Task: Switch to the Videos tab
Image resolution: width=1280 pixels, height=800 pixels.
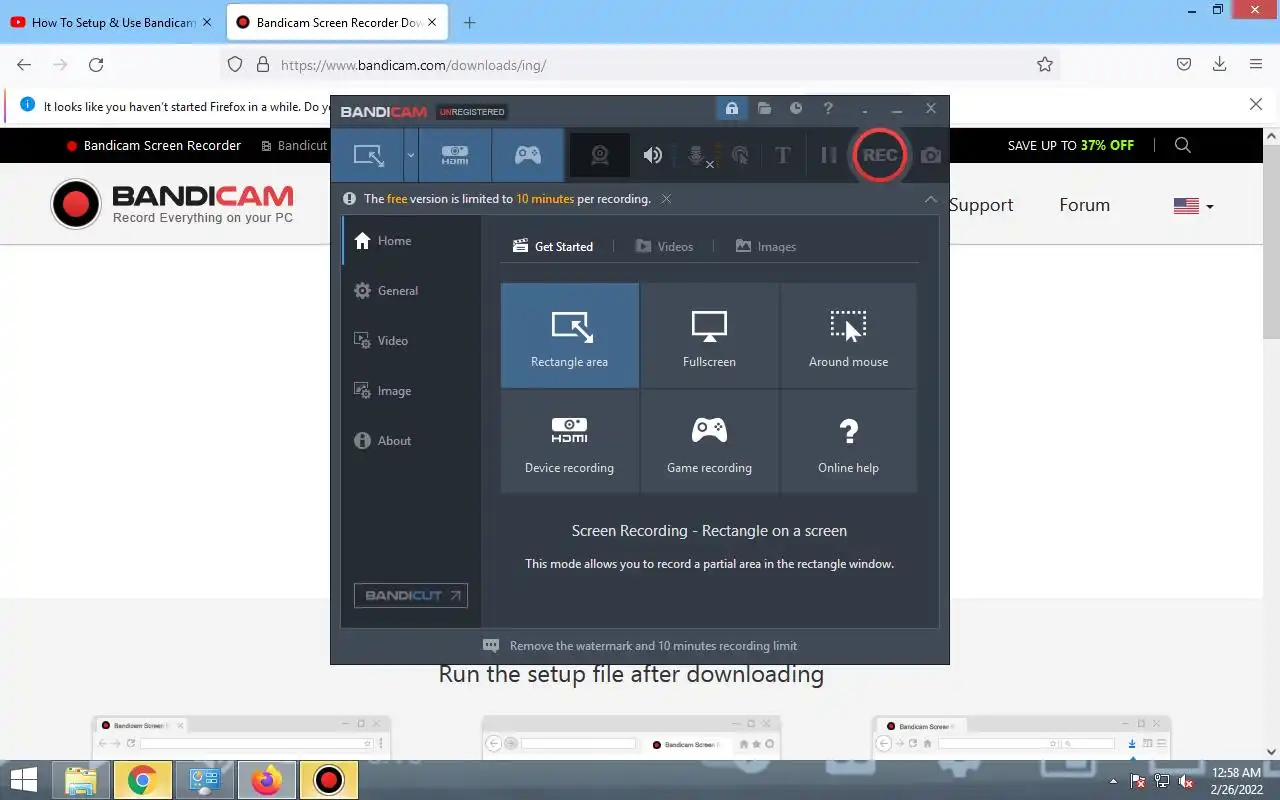Action: [x=664, y=246]
